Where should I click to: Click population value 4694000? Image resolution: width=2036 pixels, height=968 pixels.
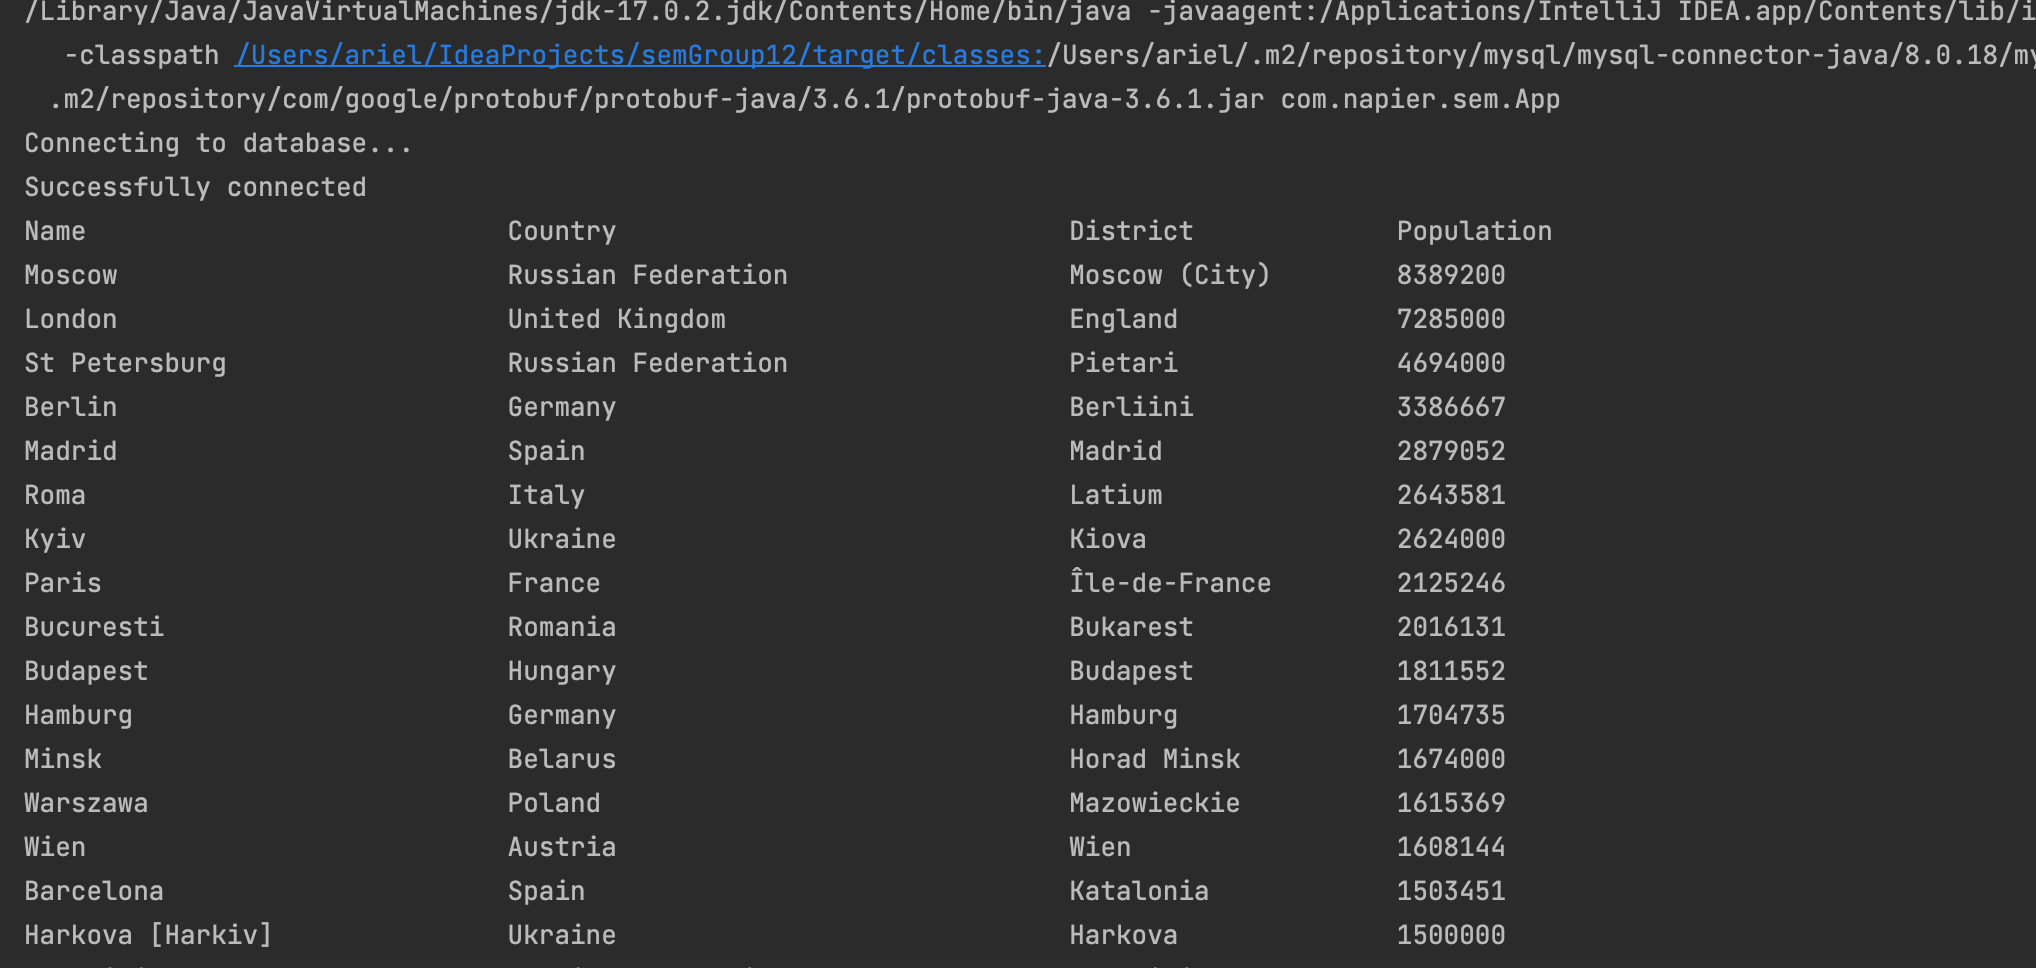coord(1451,363)
